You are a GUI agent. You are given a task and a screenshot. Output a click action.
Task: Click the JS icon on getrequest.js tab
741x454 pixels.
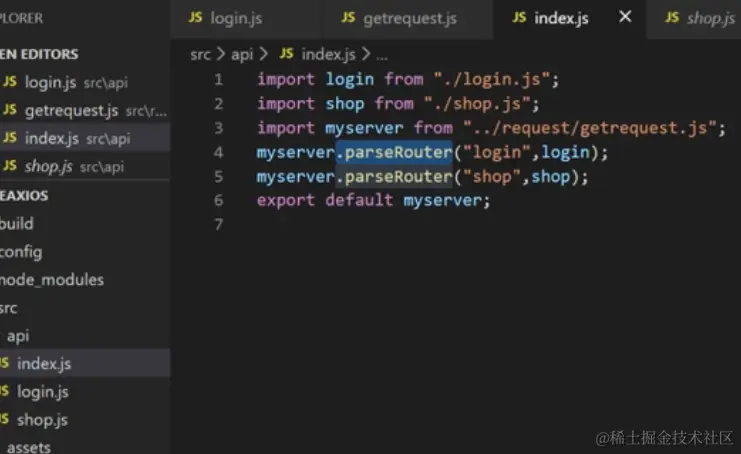click(348, 17)
